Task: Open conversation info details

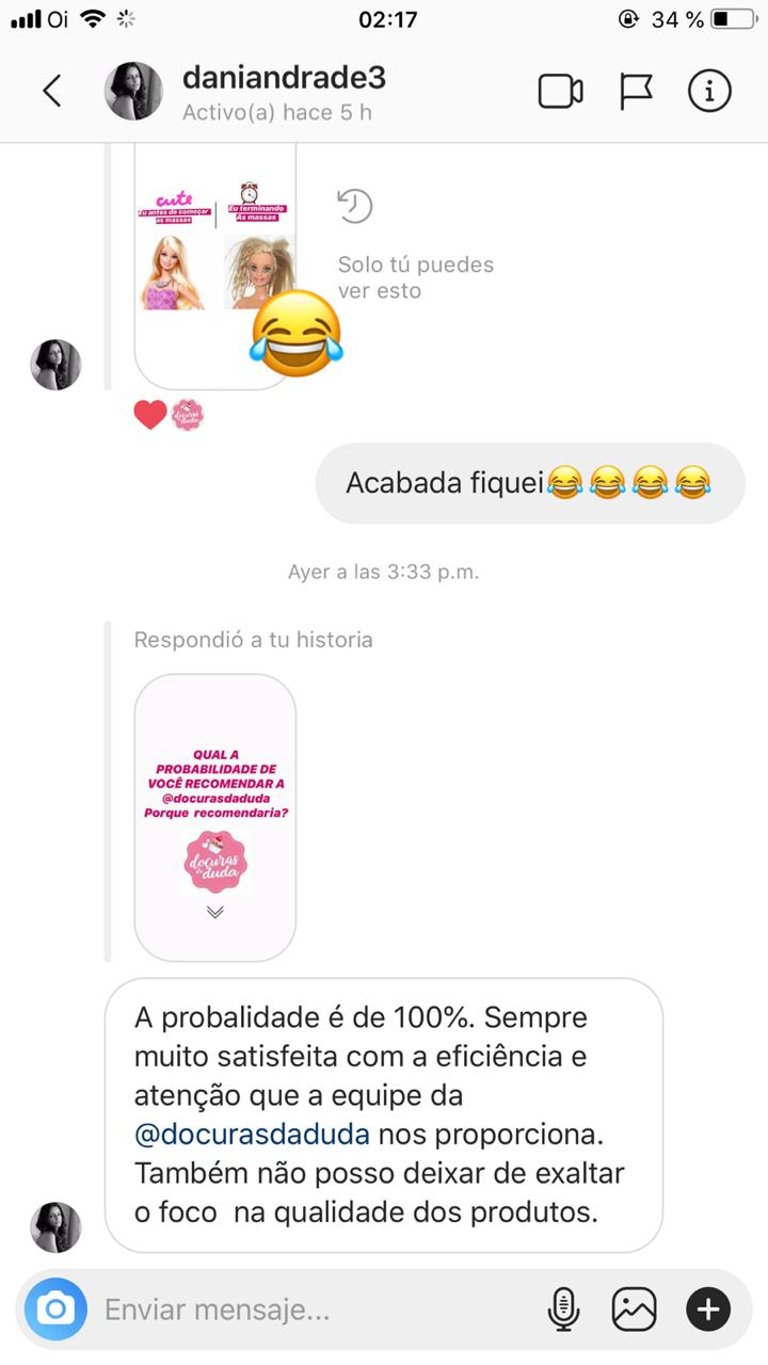Action: click(709, 91)
